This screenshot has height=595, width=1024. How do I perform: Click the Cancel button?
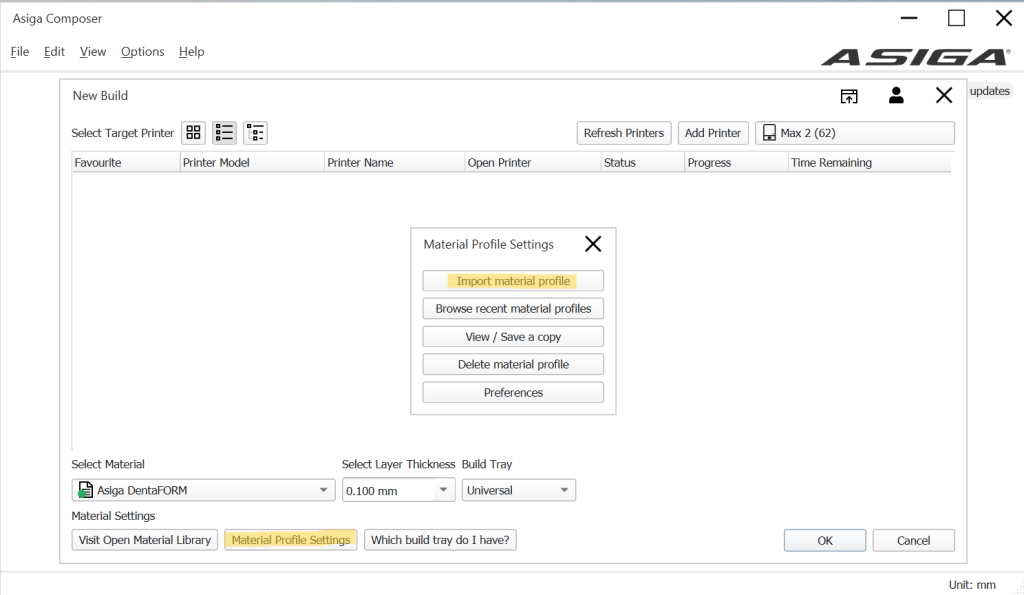coord(913,540)
